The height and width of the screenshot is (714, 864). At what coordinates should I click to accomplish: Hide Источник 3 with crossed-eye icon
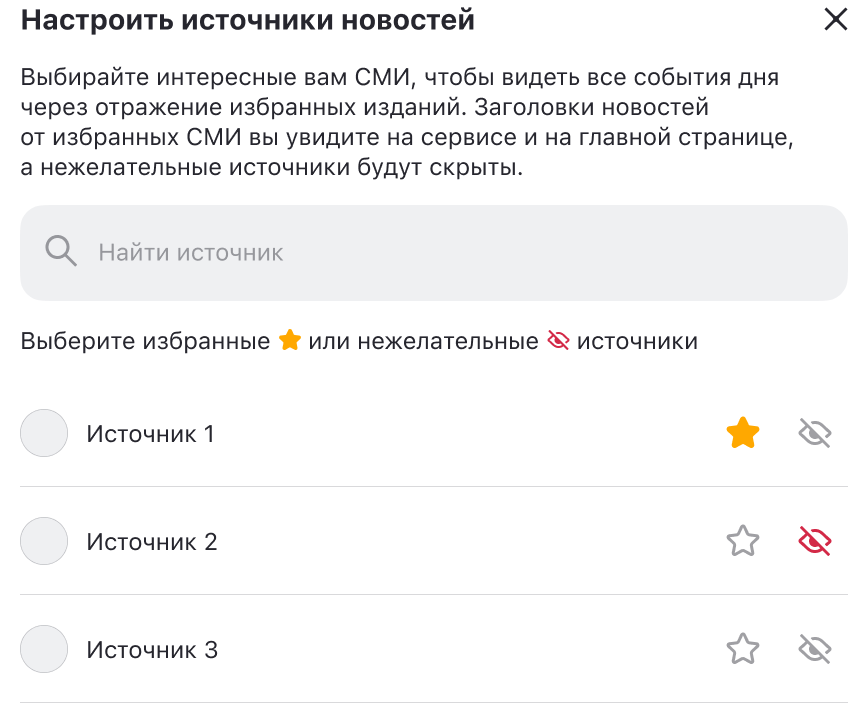[x=814, y=649]
